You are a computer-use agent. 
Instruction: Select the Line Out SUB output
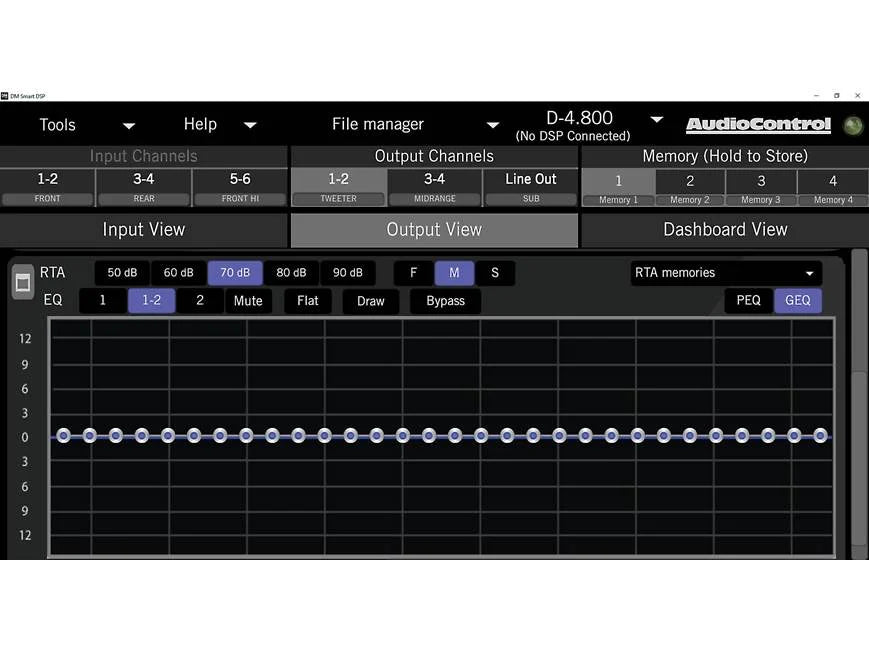[x=530, y=187]
